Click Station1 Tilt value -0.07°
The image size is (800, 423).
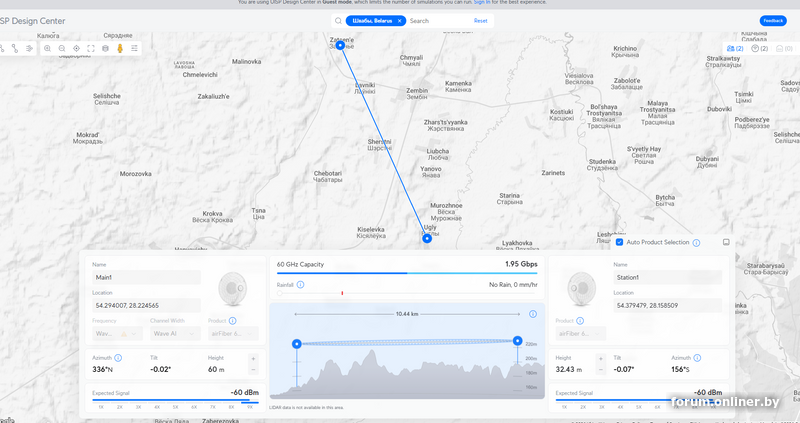623,369
